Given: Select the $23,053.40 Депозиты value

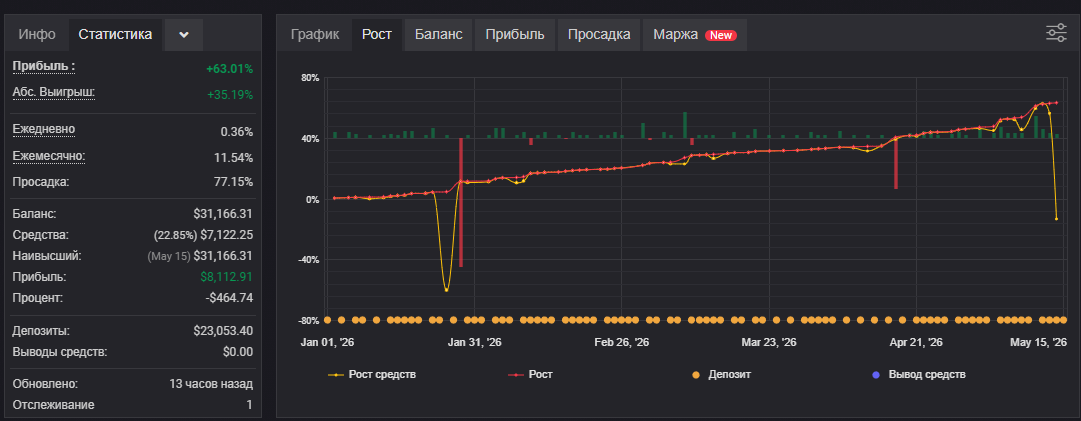Looking at the screenshot, I should click(223, 331).
